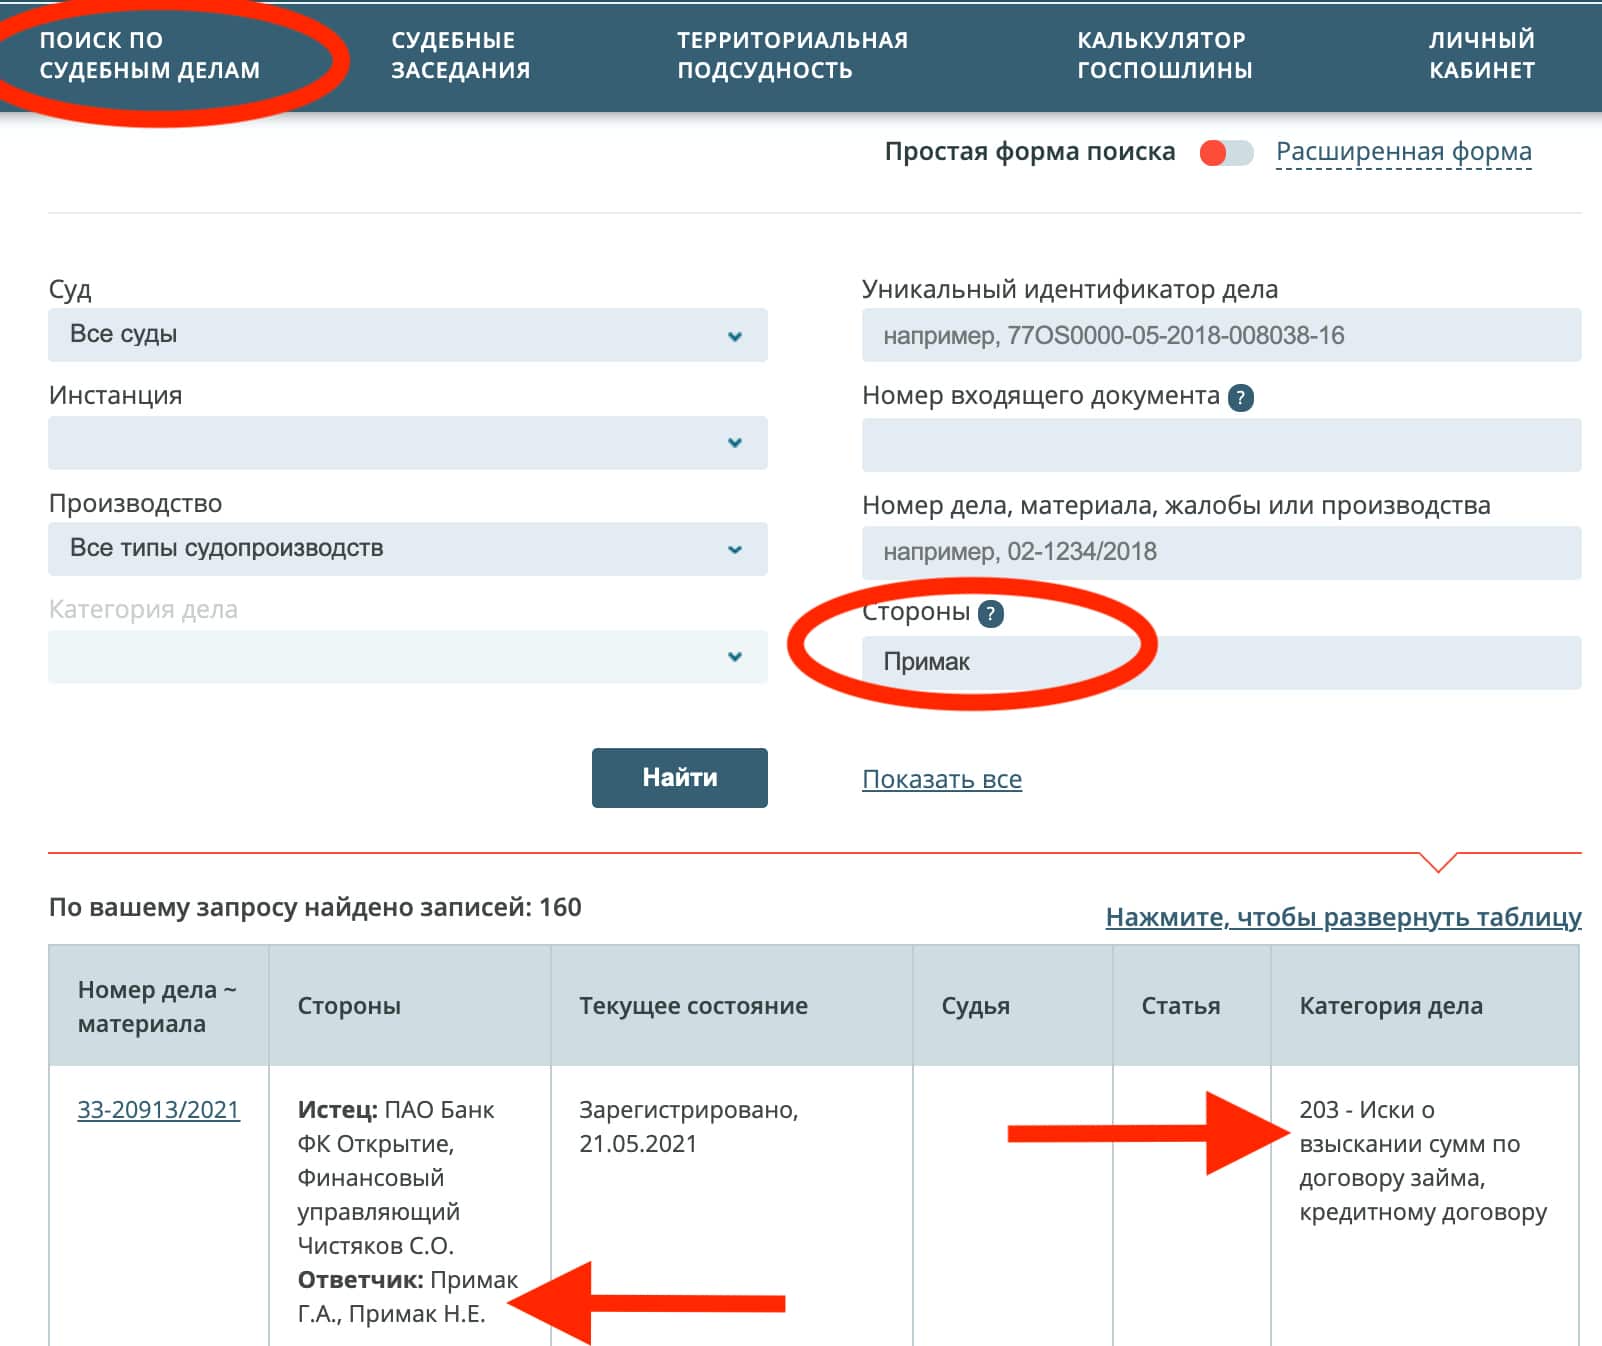This screenshot has height=1346, width=1602.
Task: Click Нажмите, чтобы развернуть таблицу
Action: pos(1342,913)
